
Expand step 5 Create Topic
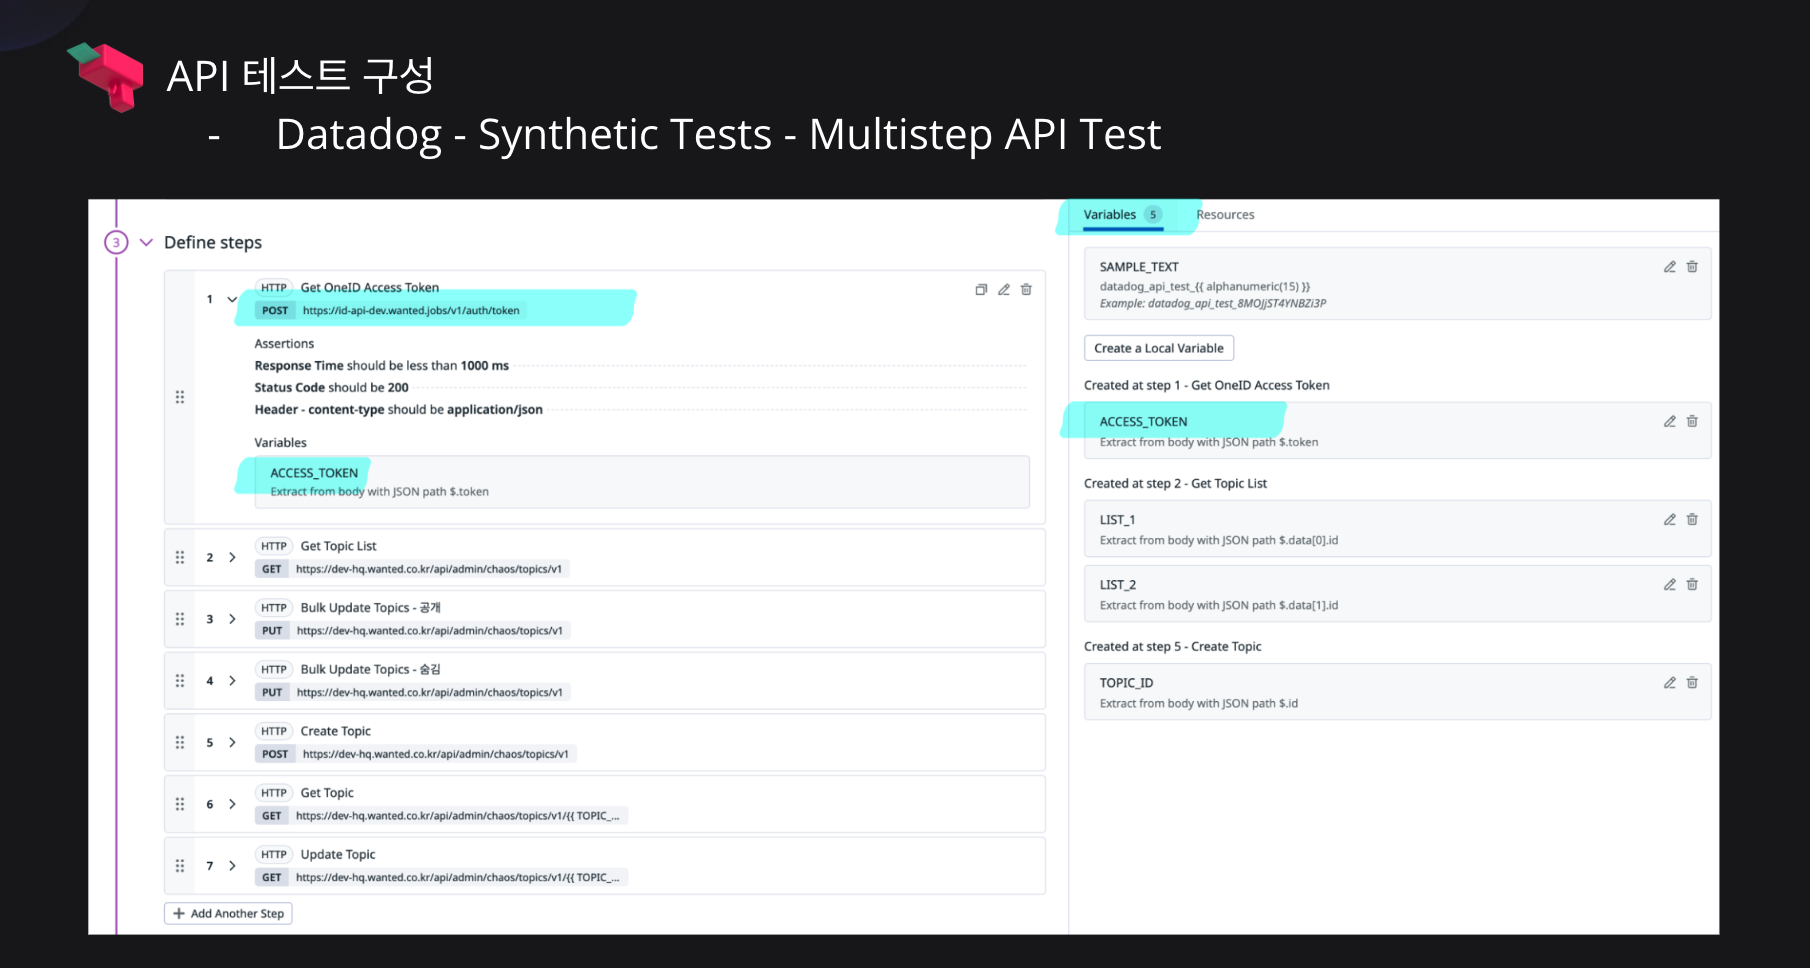(232, 742)
